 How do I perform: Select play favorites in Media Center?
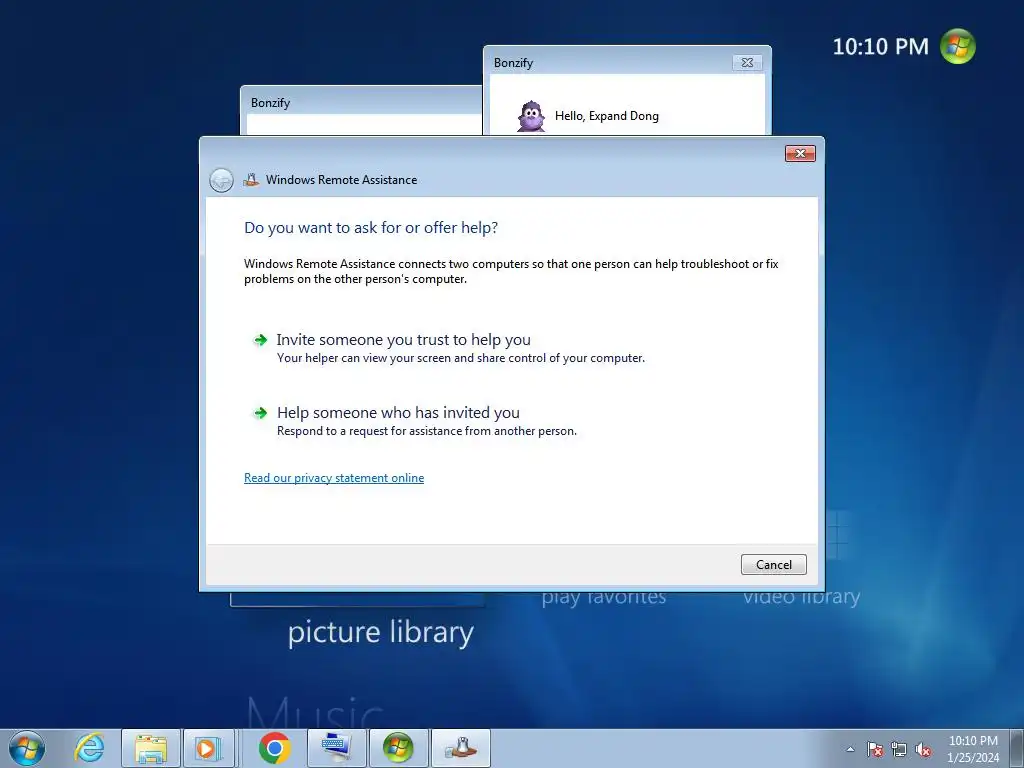tap(603, 597)
